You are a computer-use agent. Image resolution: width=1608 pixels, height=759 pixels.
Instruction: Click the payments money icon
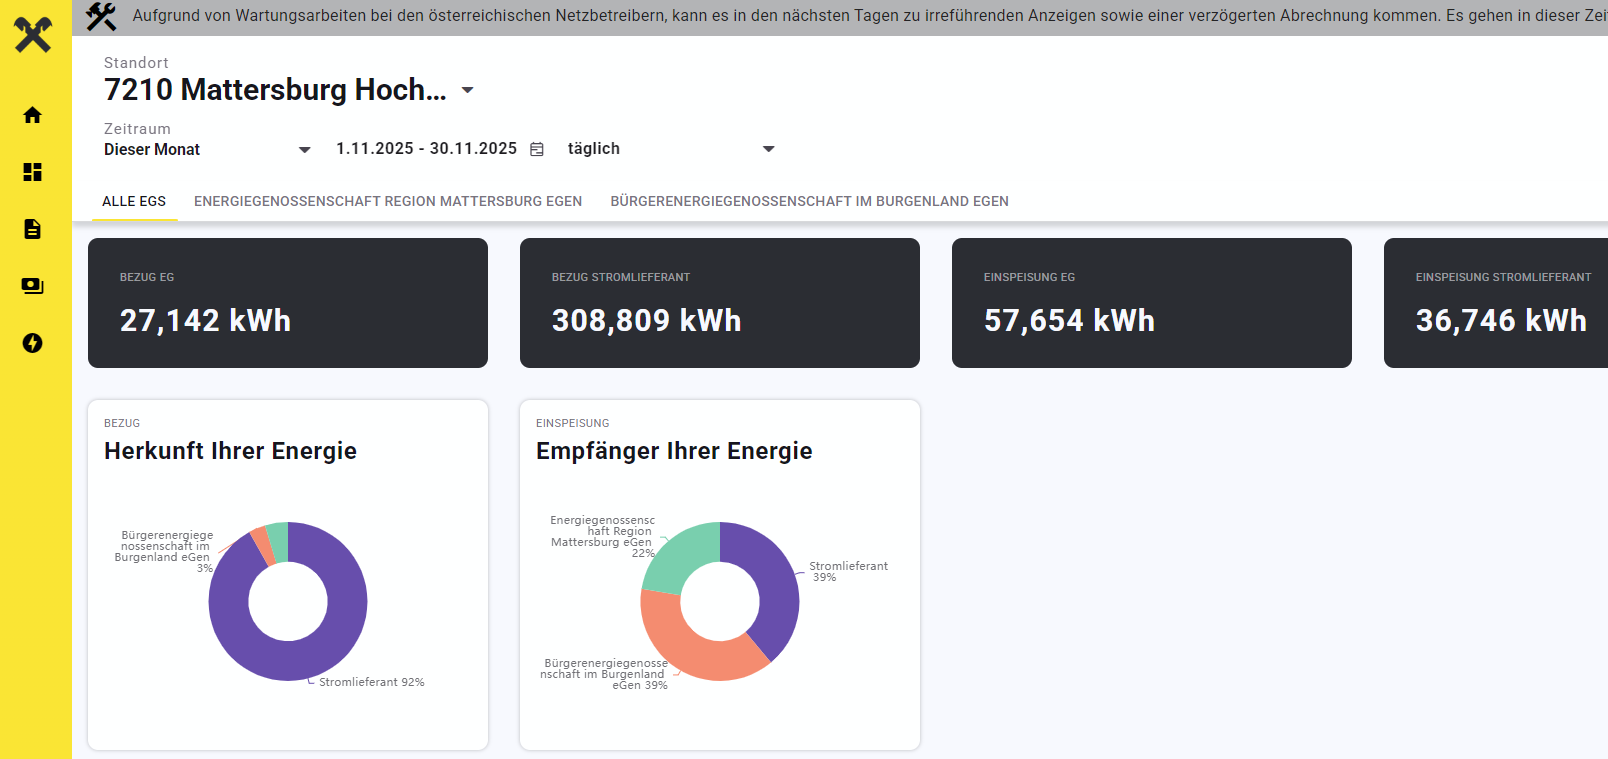(x=33, y=286)
